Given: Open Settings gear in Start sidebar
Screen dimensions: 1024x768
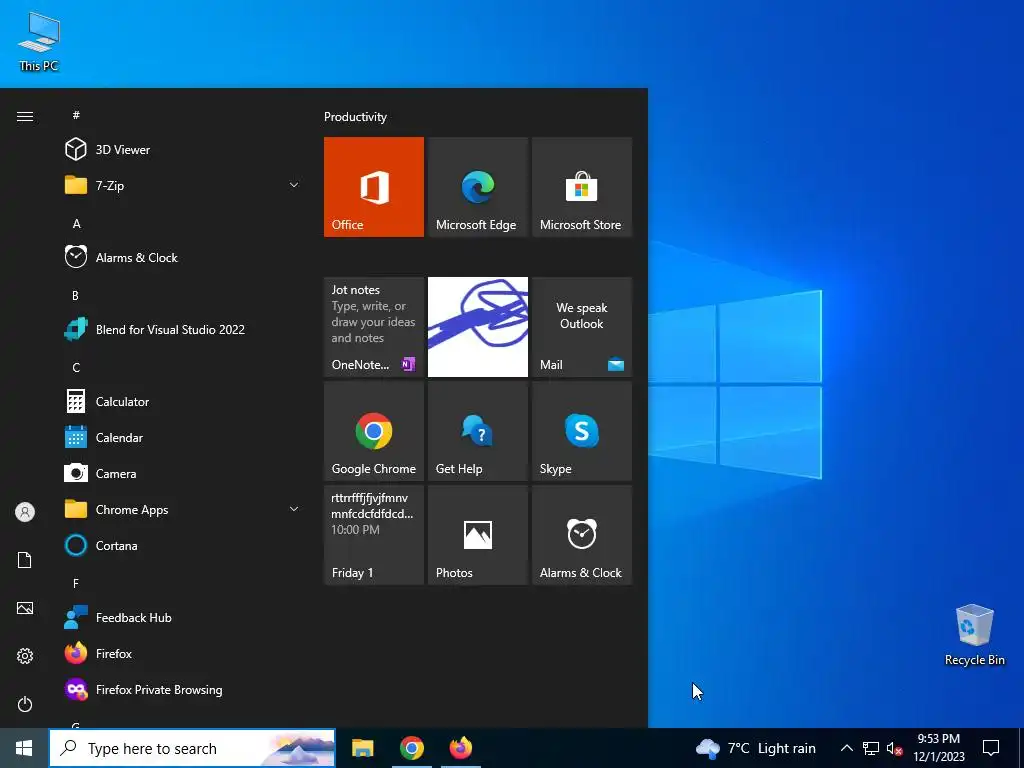Looking at the screenshot, I should pyautogui.click(x=25, y=656).
